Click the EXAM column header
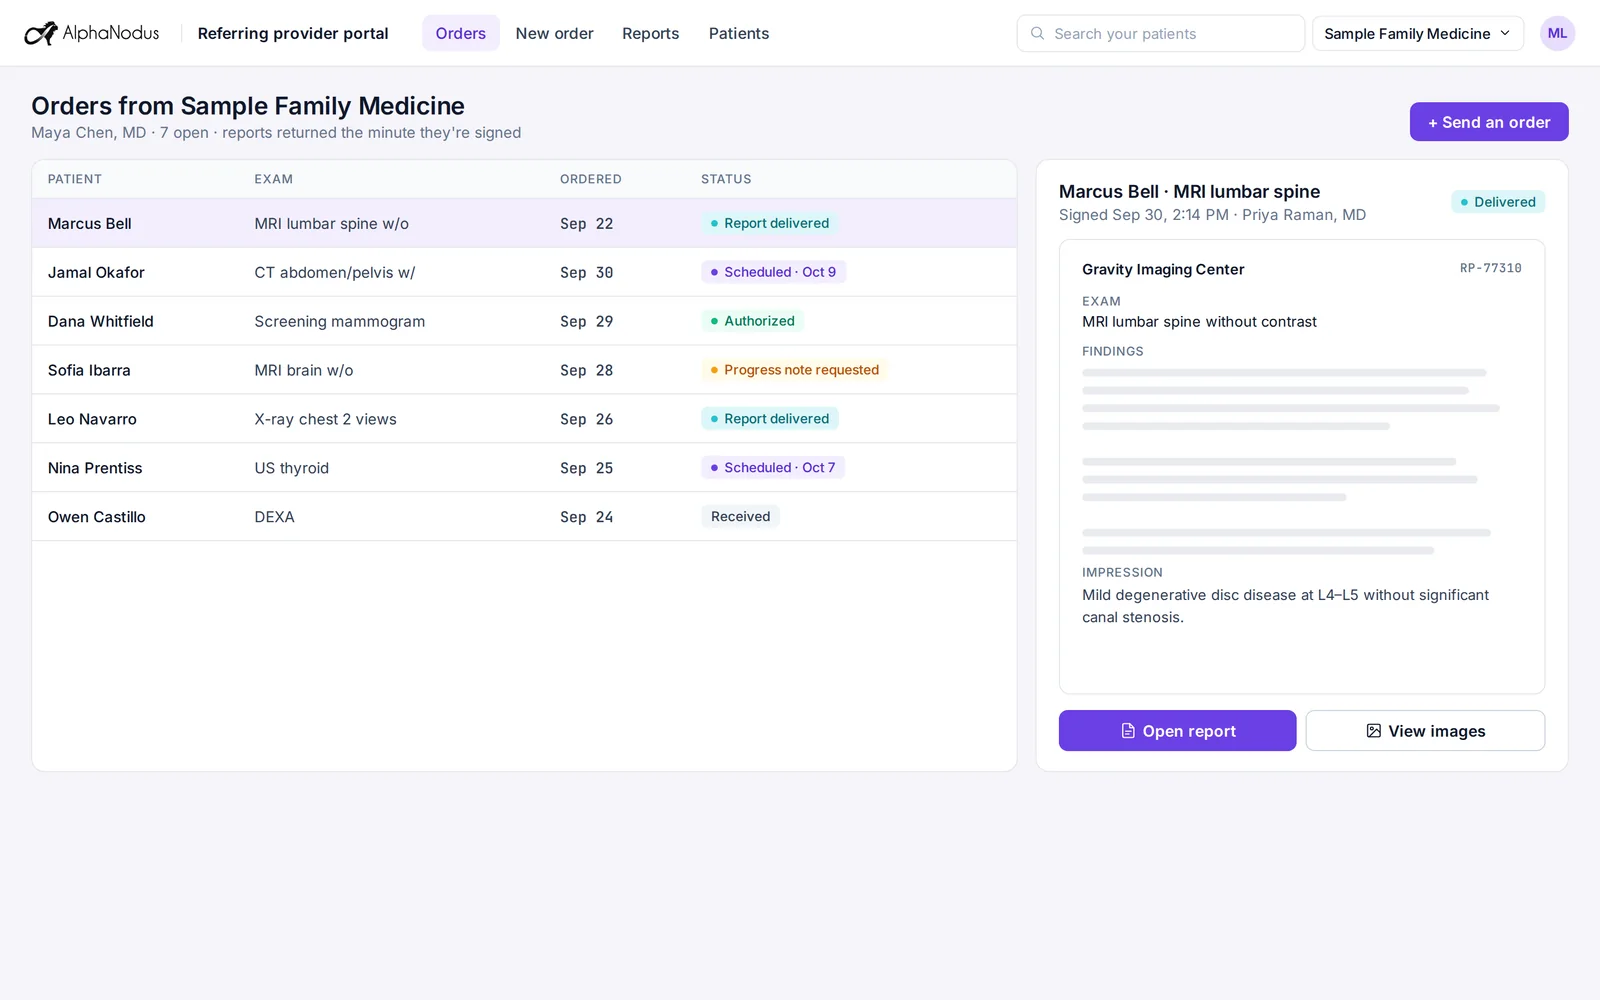 (x=273, y=179)
